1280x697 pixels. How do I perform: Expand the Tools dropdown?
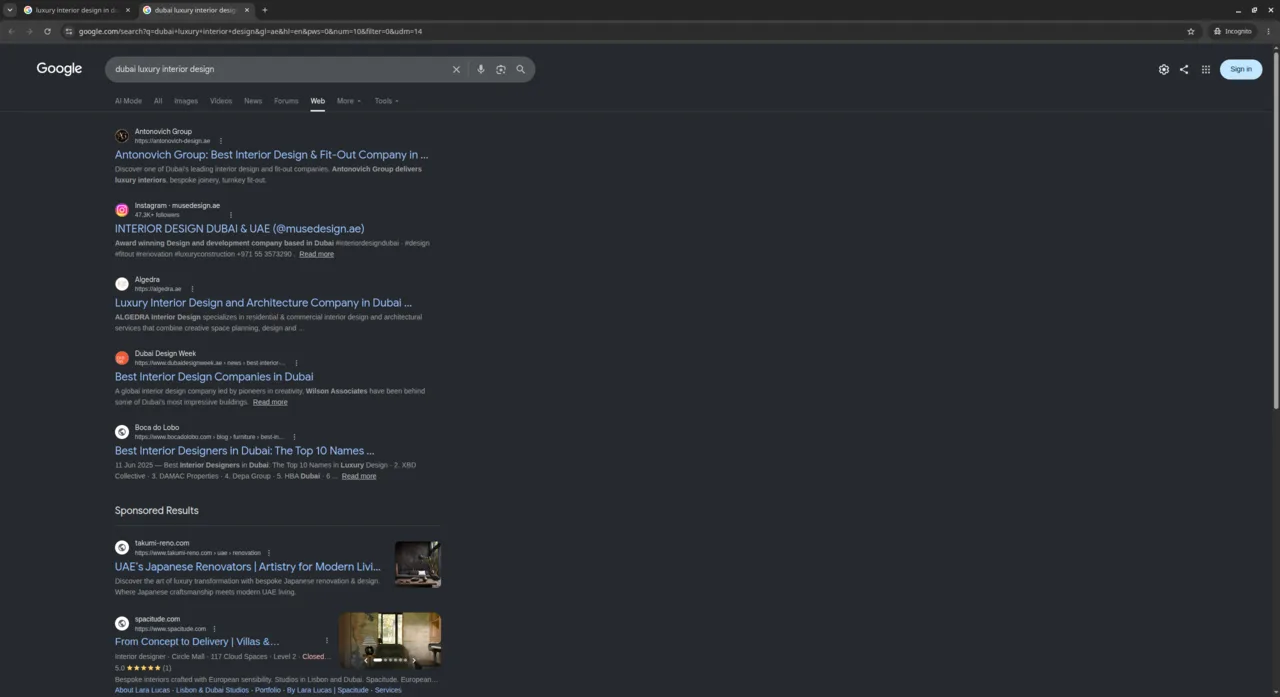tap(386, 101)
